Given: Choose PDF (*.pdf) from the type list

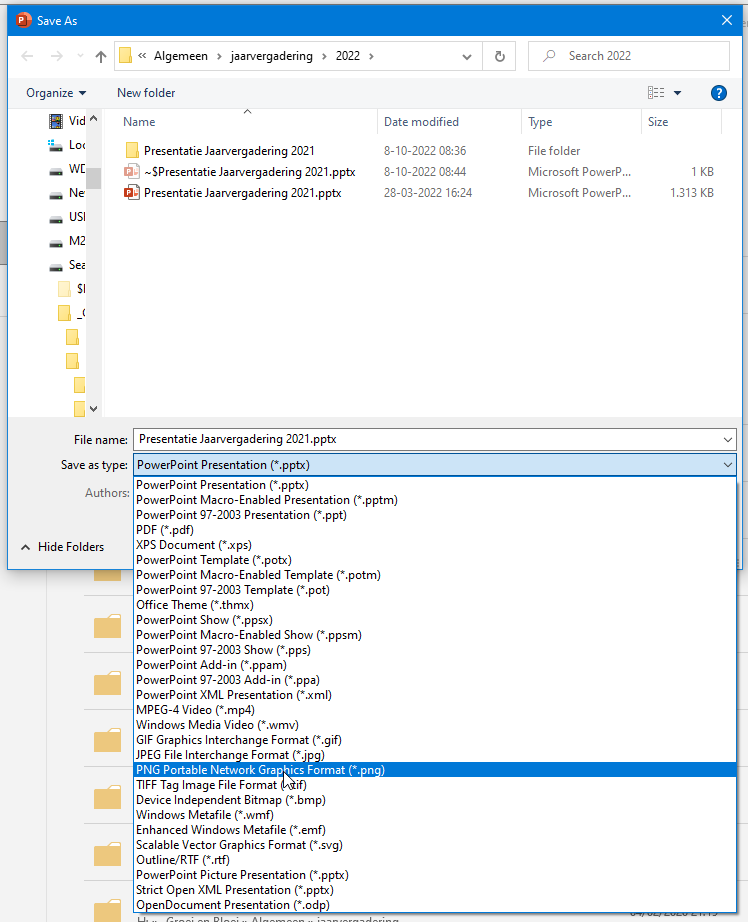Looking at the screenshot, I should tap(165, 530).
